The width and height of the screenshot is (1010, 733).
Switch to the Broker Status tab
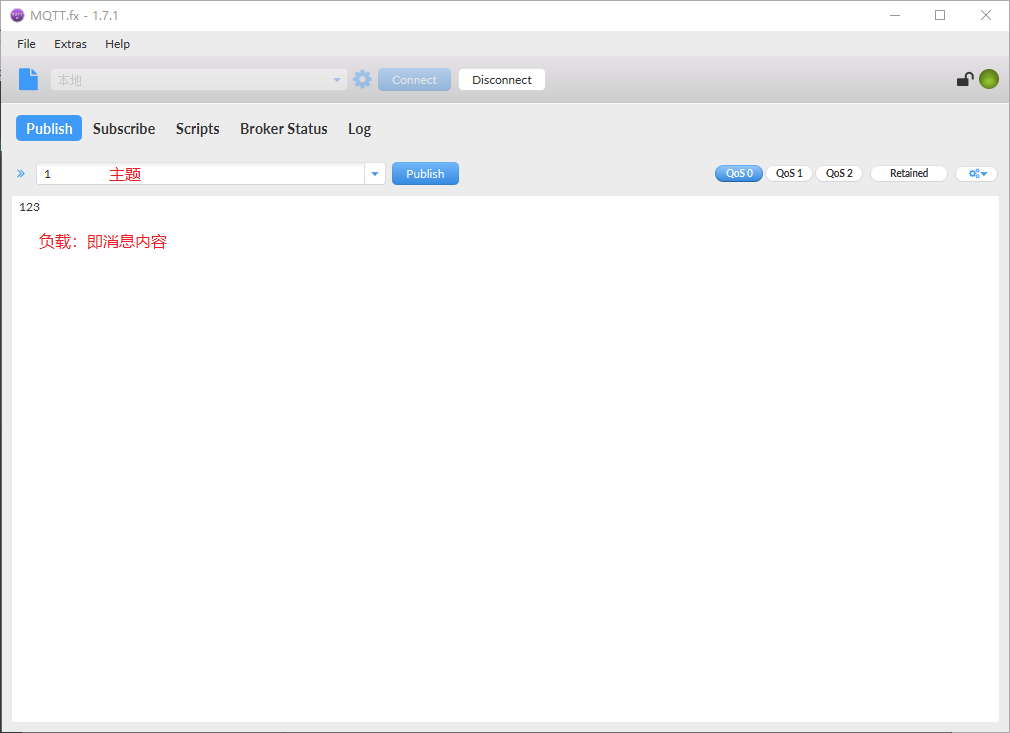[283, 129]
